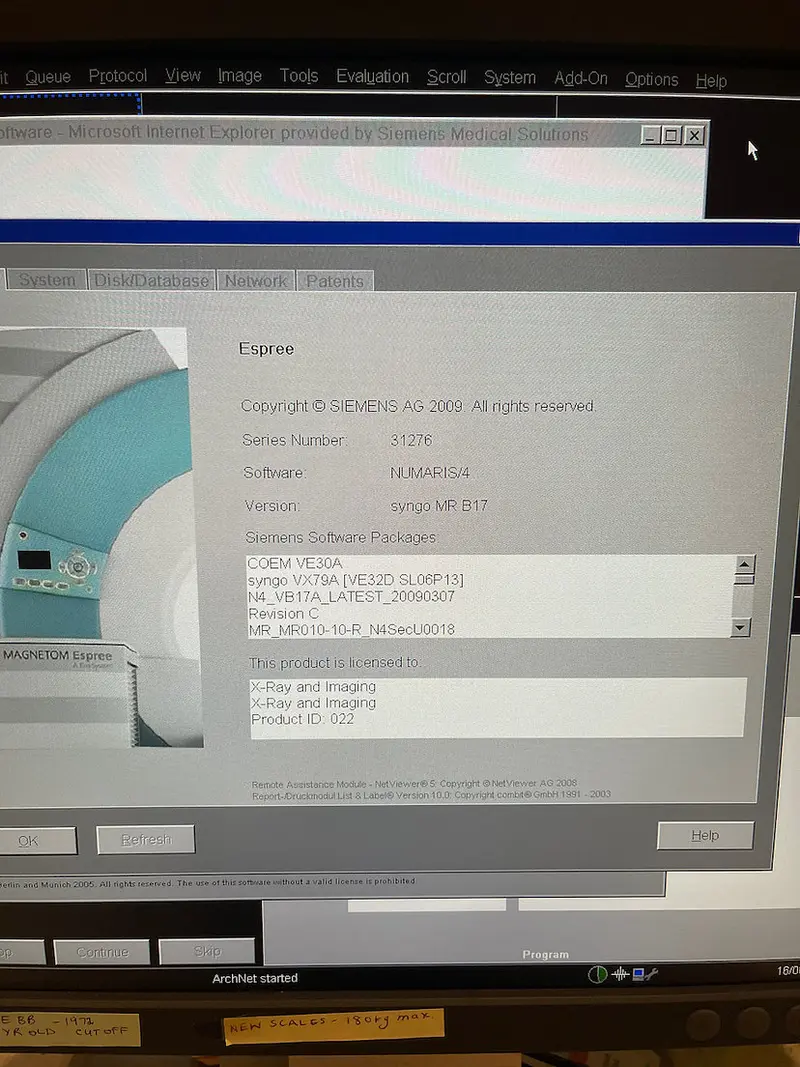Select N4_VB17A_LATEST_20090307 package line
Screen dimensions: 800x1067
[351, 597]
